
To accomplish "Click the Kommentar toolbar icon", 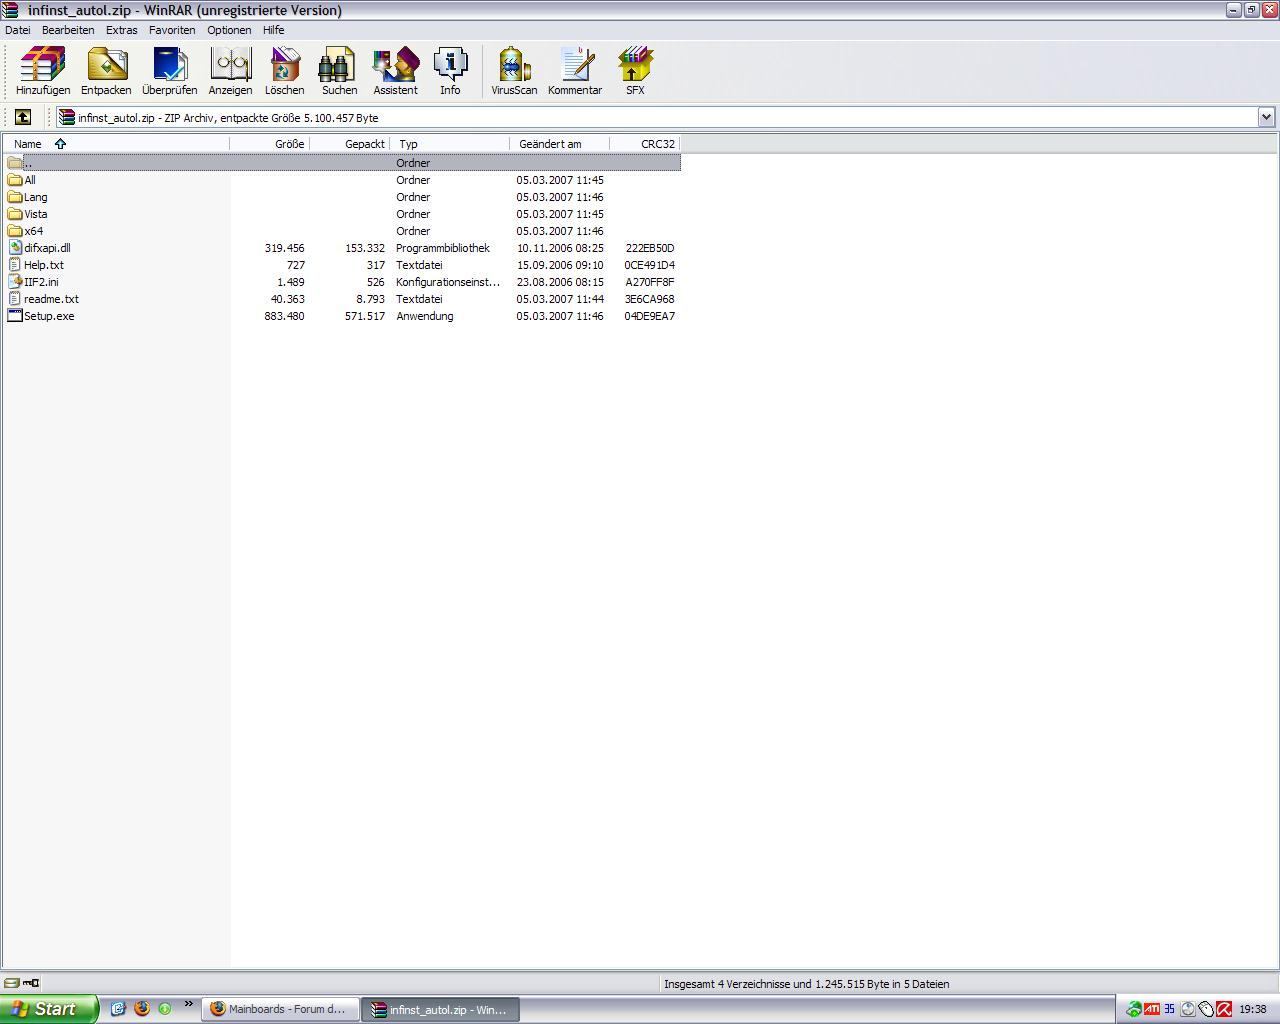I will pos(575,70).
